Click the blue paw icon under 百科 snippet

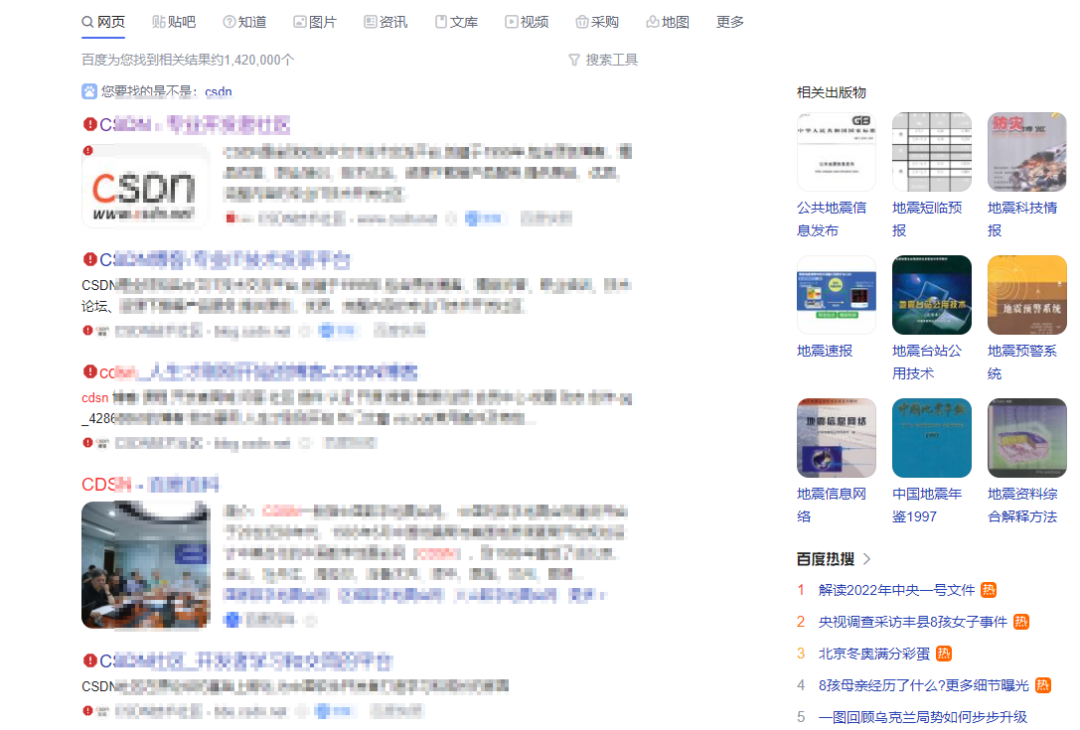[232, 620]
